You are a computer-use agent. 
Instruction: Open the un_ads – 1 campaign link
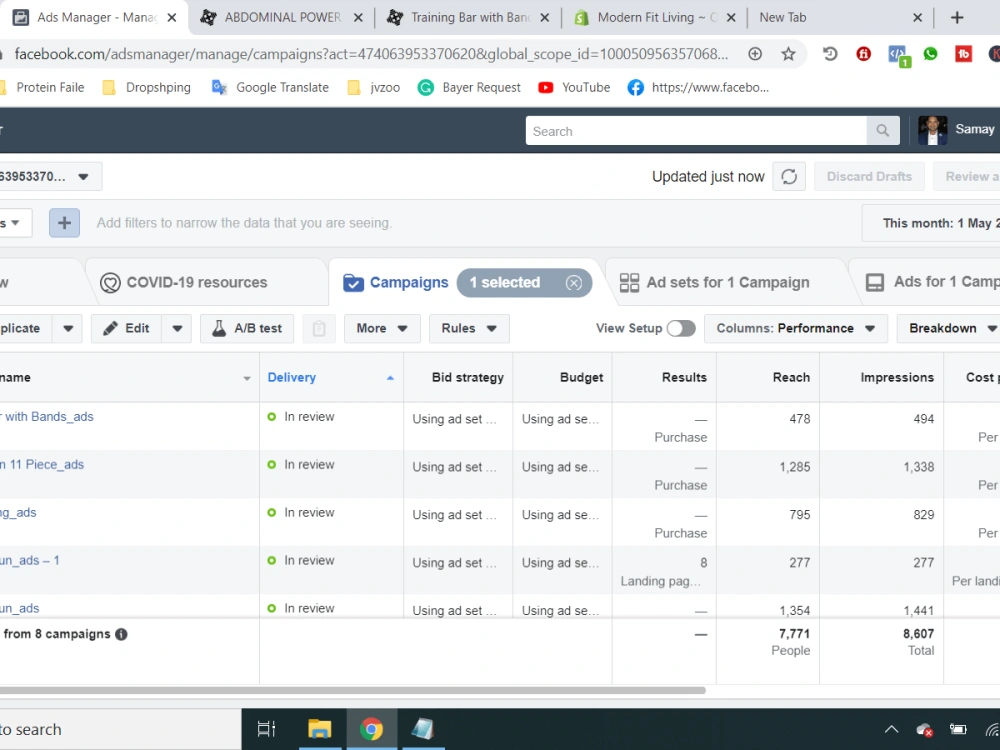30,560
